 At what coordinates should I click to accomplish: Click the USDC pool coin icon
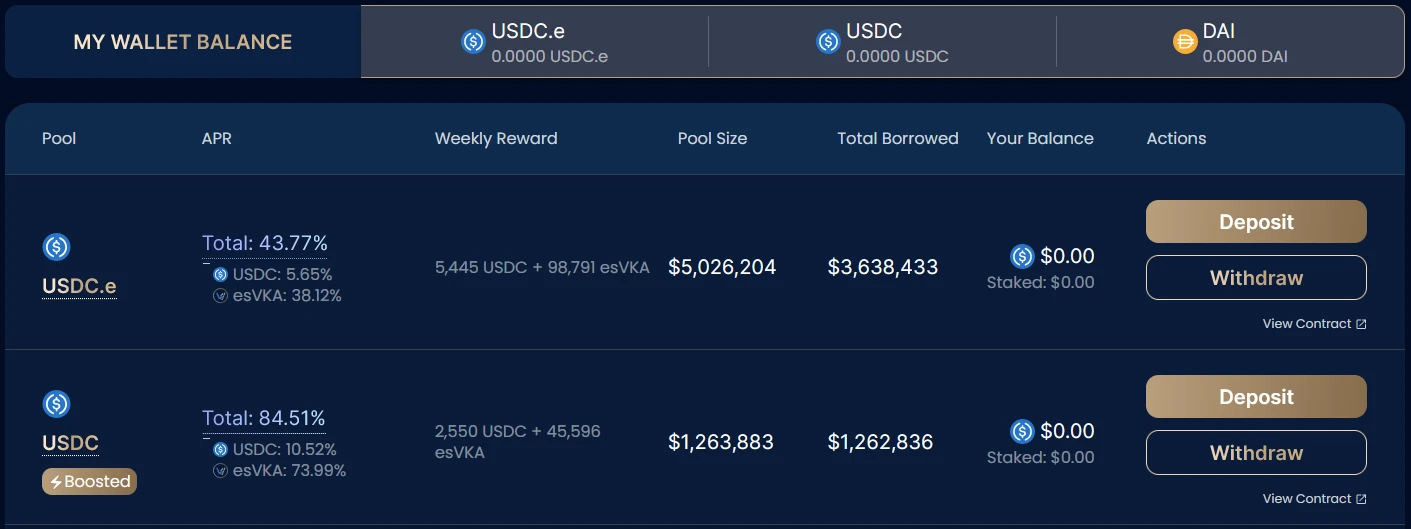click(57, 404)
